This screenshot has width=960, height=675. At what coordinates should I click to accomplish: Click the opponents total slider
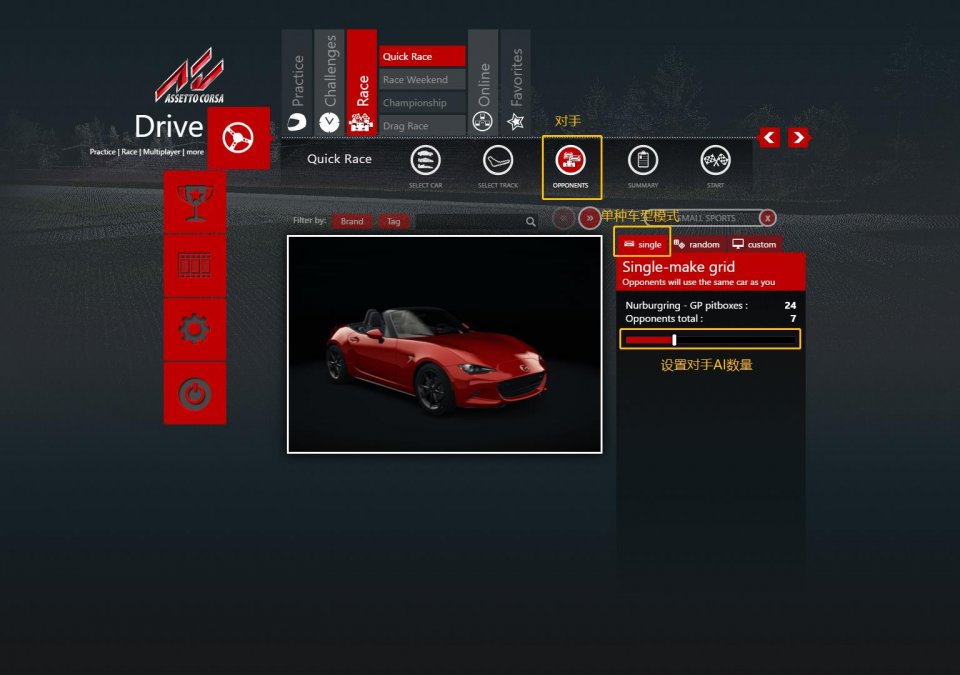[x=710, y=339]
